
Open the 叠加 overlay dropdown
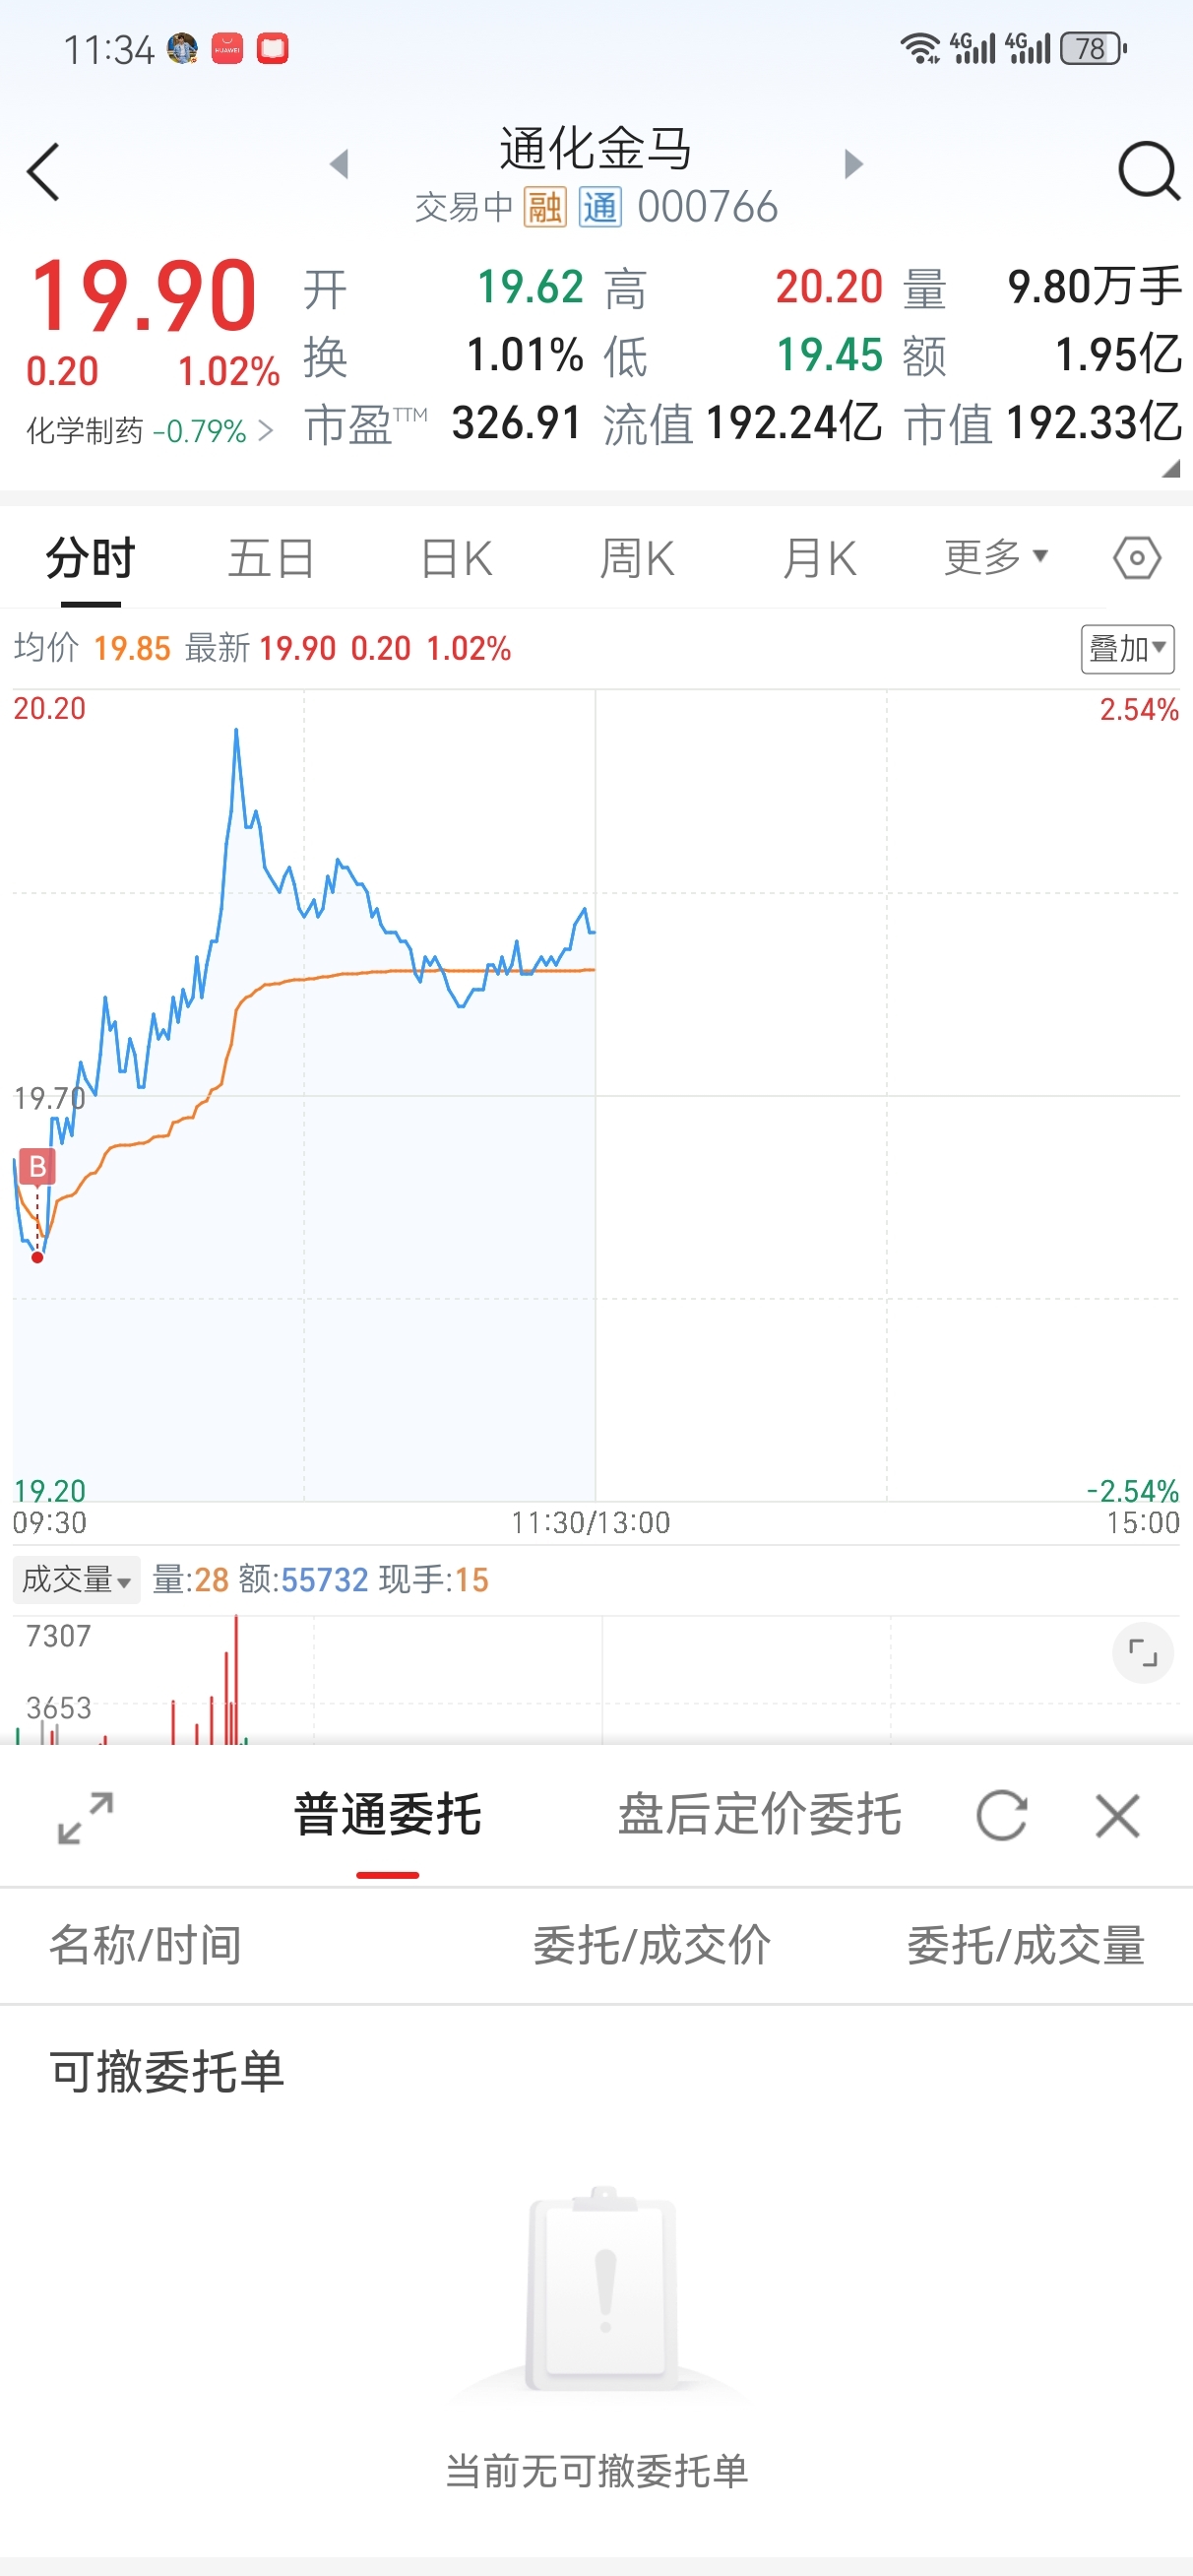tap(1127, 649)
